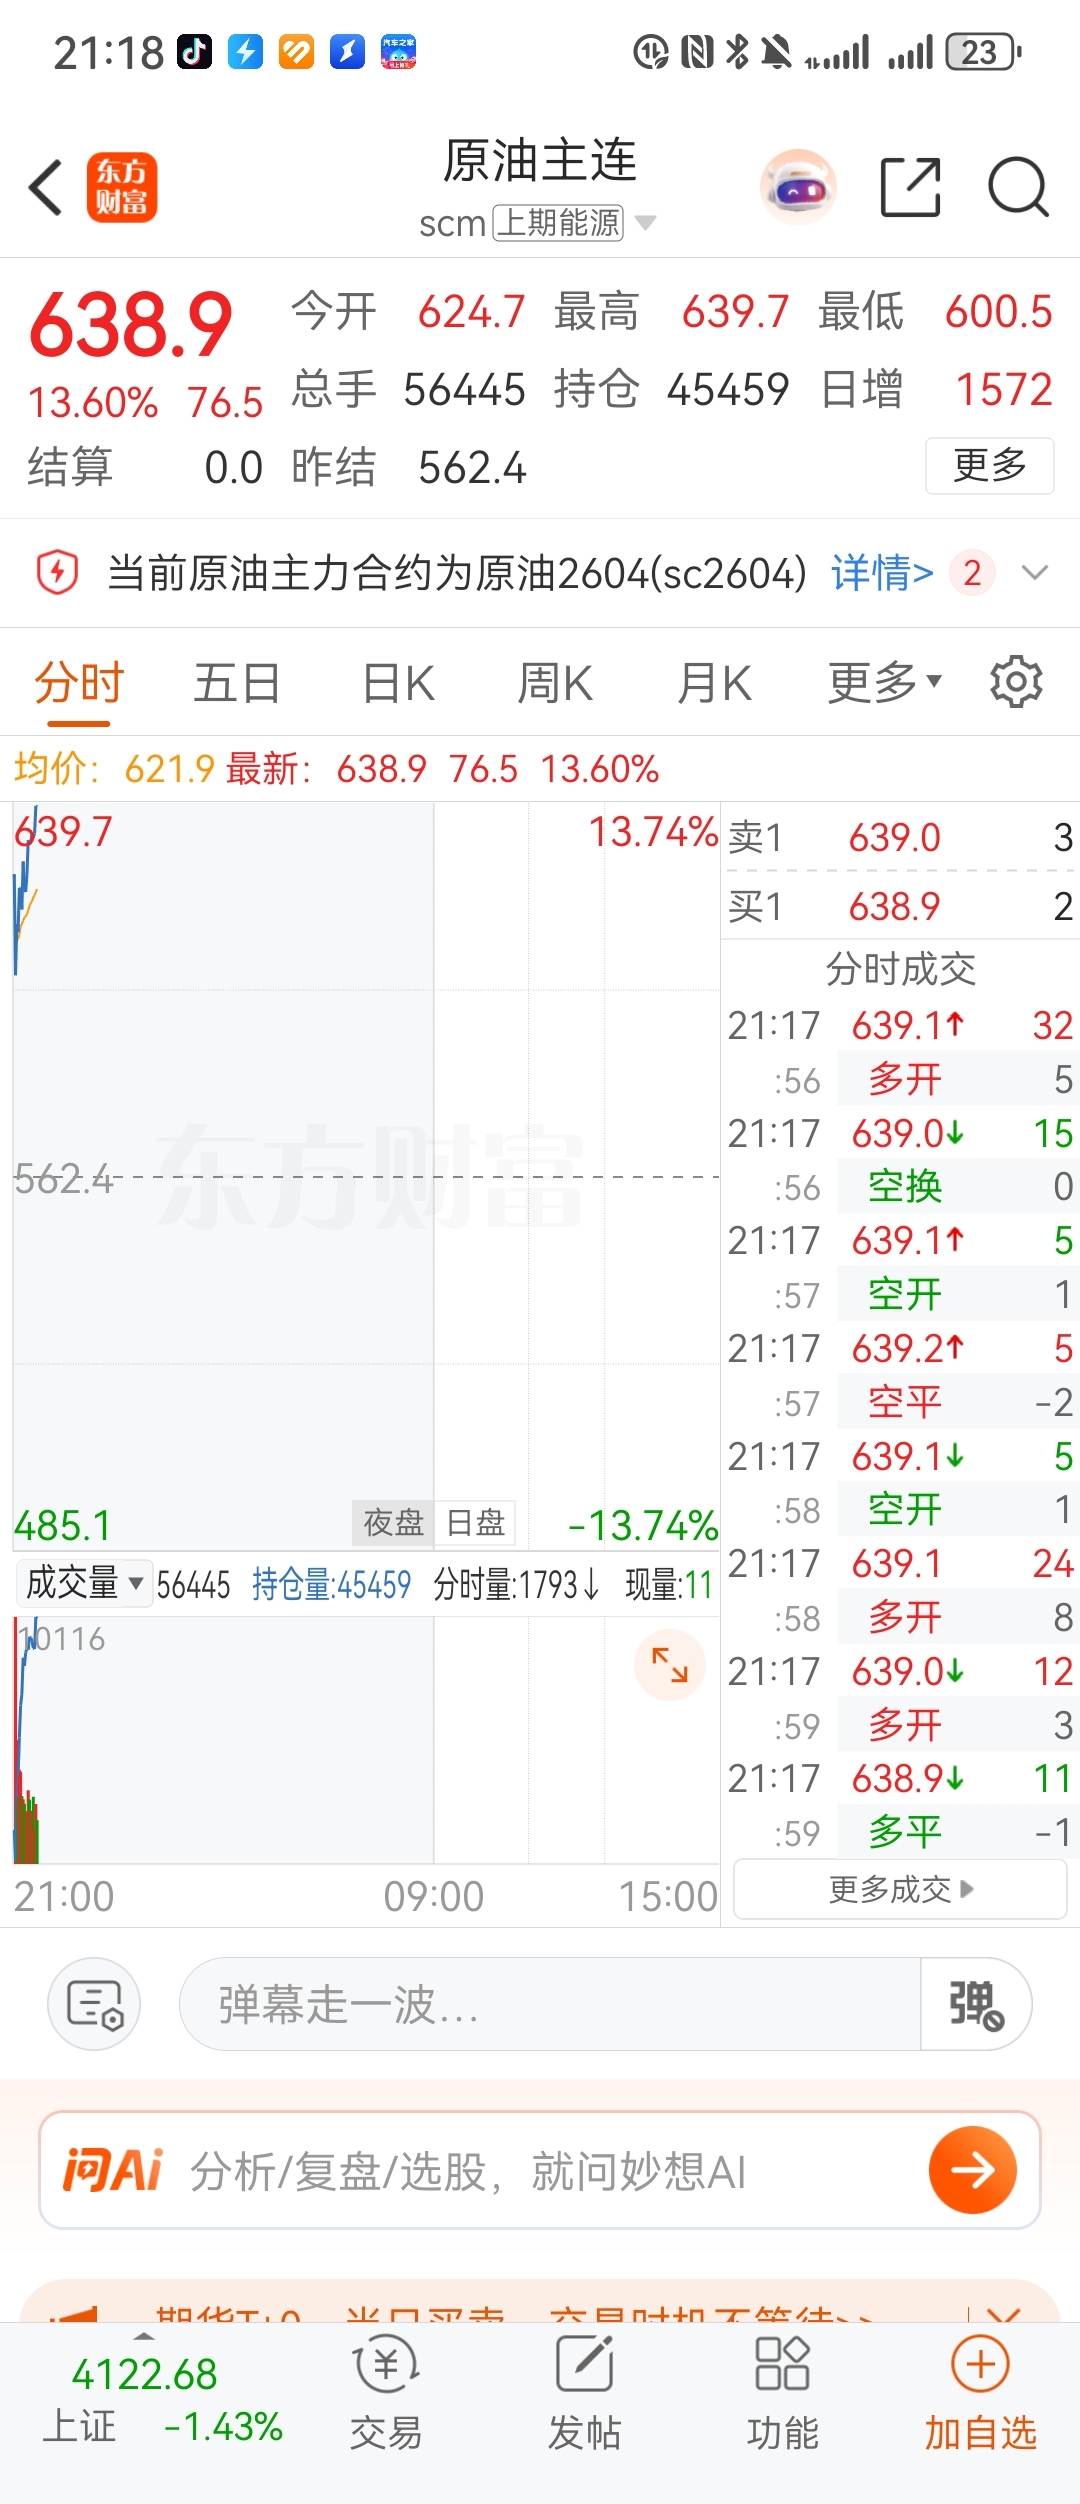The width and height of the screenshot is (1080, 2504).
Task: Switch to the 周K tab
Action: [x=555, y=684]
